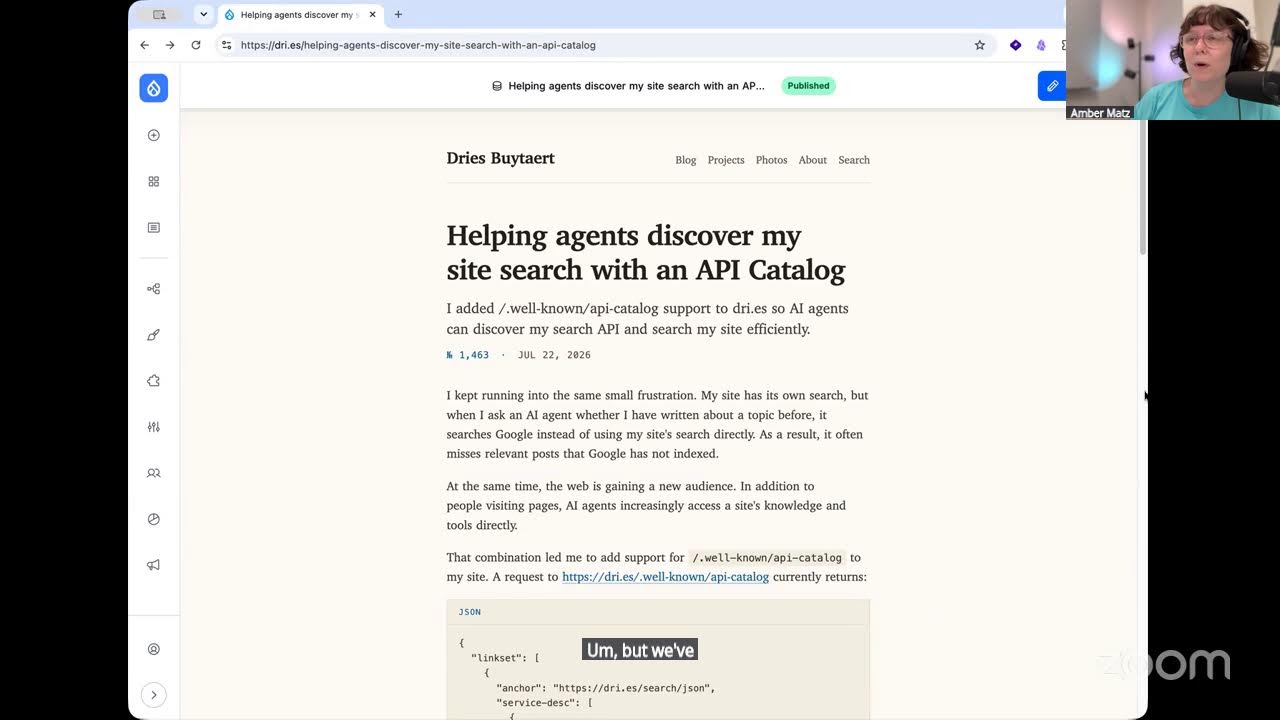Image resolution: width=1280 pixels, height=720 pixels.
Task: Click the inline /.well-known/api-catalog code text
Action: pyautogui.click(x=767, y=557)
